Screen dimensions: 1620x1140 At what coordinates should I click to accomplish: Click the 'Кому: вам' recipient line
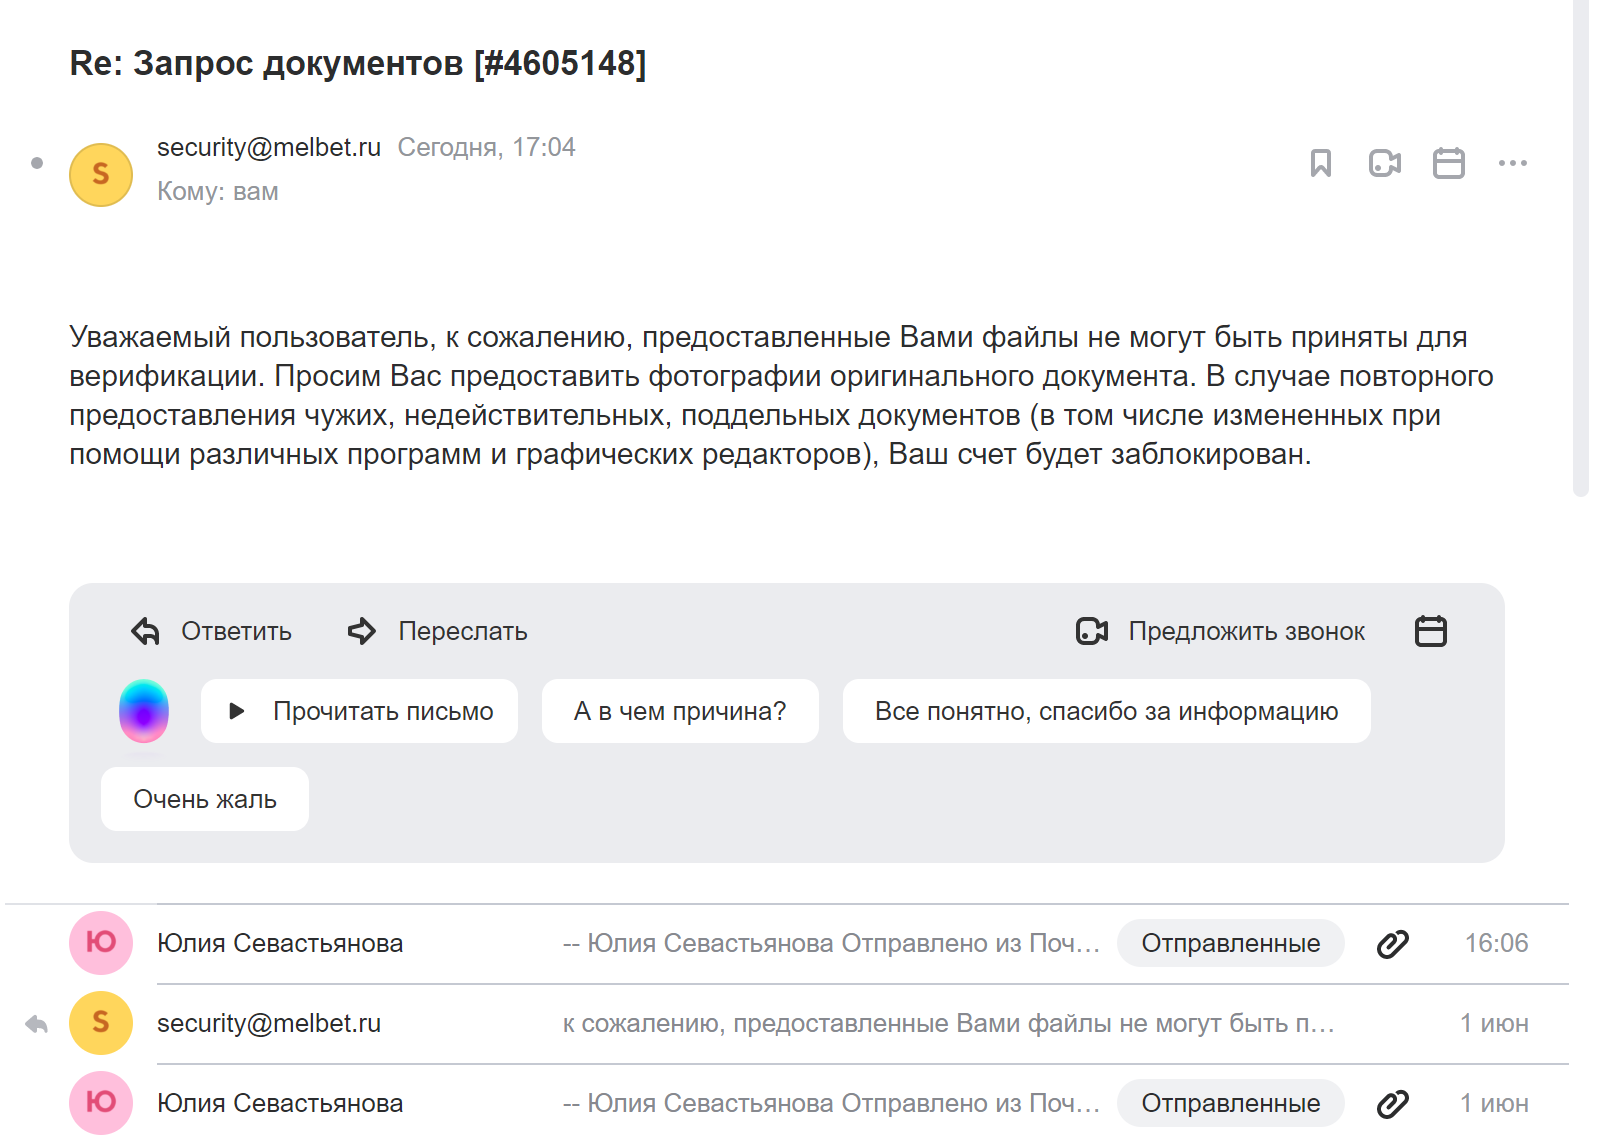[x=218, y=191]
